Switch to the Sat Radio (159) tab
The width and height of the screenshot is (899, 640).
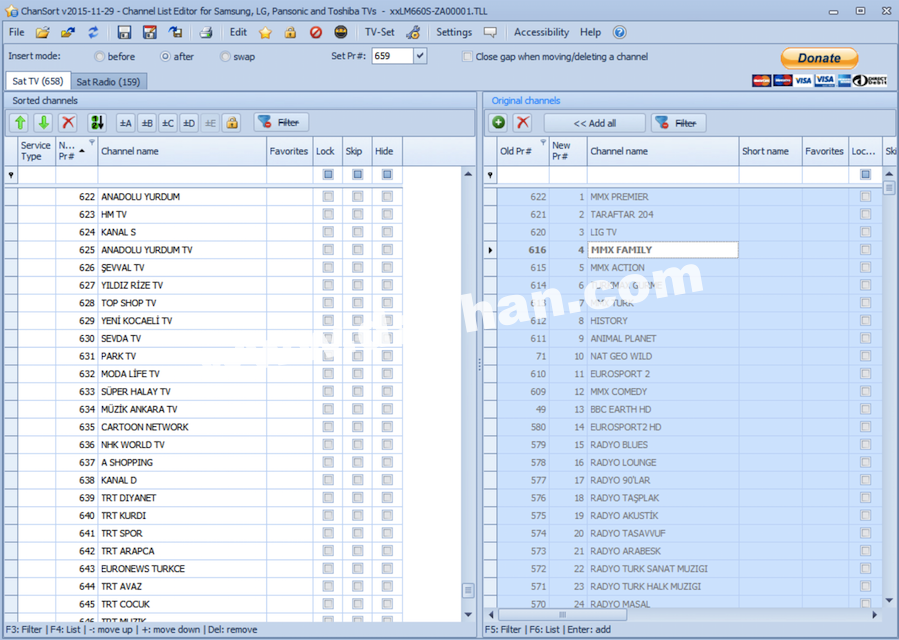108,82
